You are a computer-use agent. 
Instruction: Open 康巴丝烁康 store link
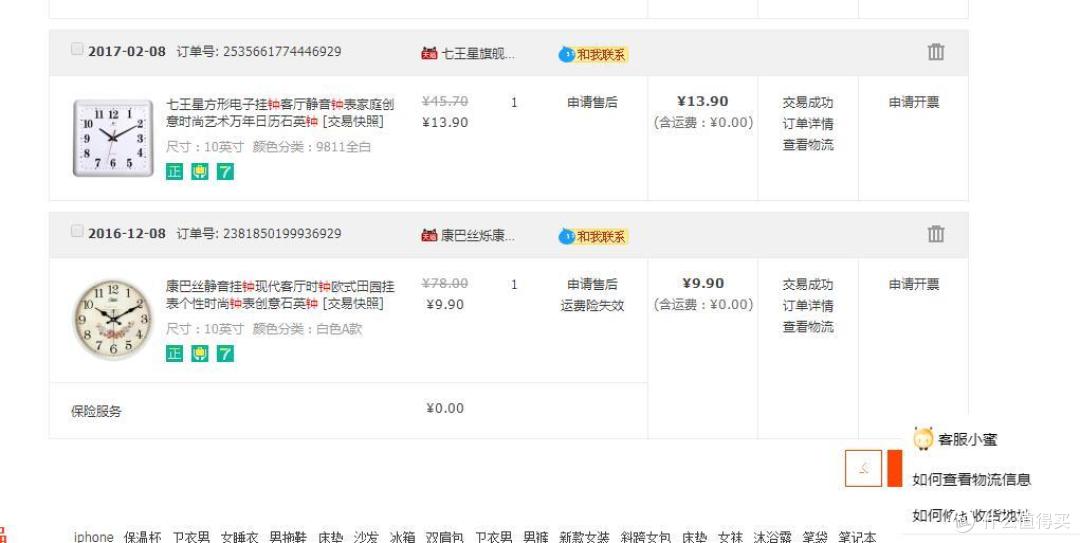click(477, 235)
